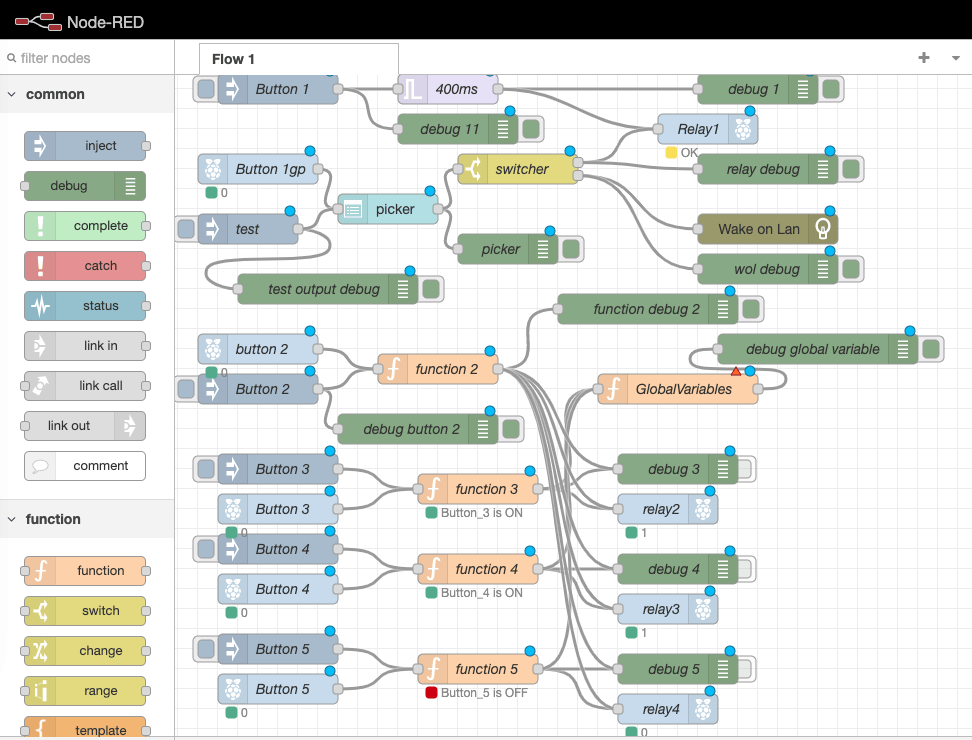Enable the debug 5 node output
This screenshot has height=740, width=972.
click(x=746, y=669)
